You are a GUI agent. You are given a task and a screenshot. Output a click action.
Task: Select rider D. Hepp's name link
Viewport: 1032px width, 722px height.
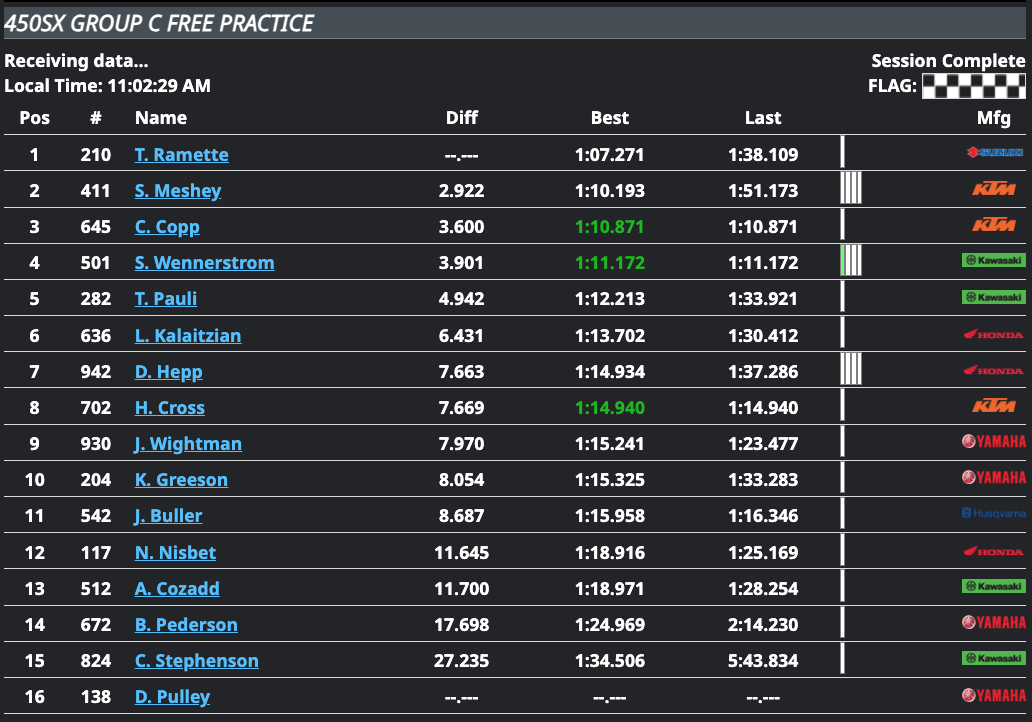[168, 372]
